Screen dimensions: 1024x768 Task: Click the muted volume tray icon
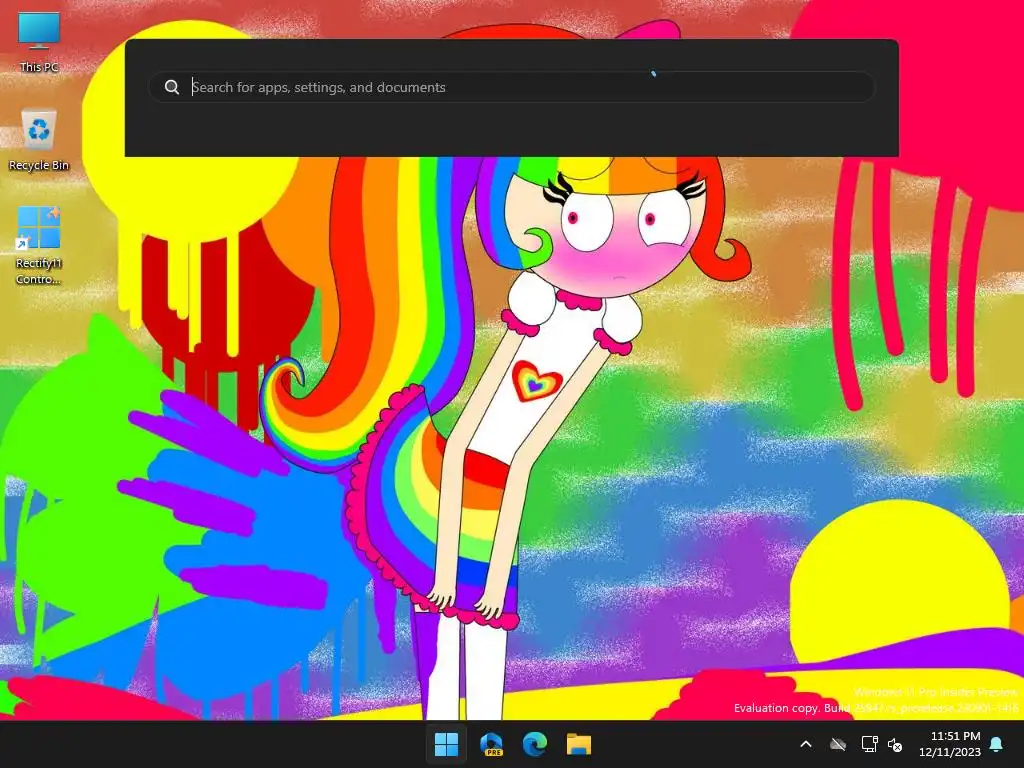(x=895, y=744)
